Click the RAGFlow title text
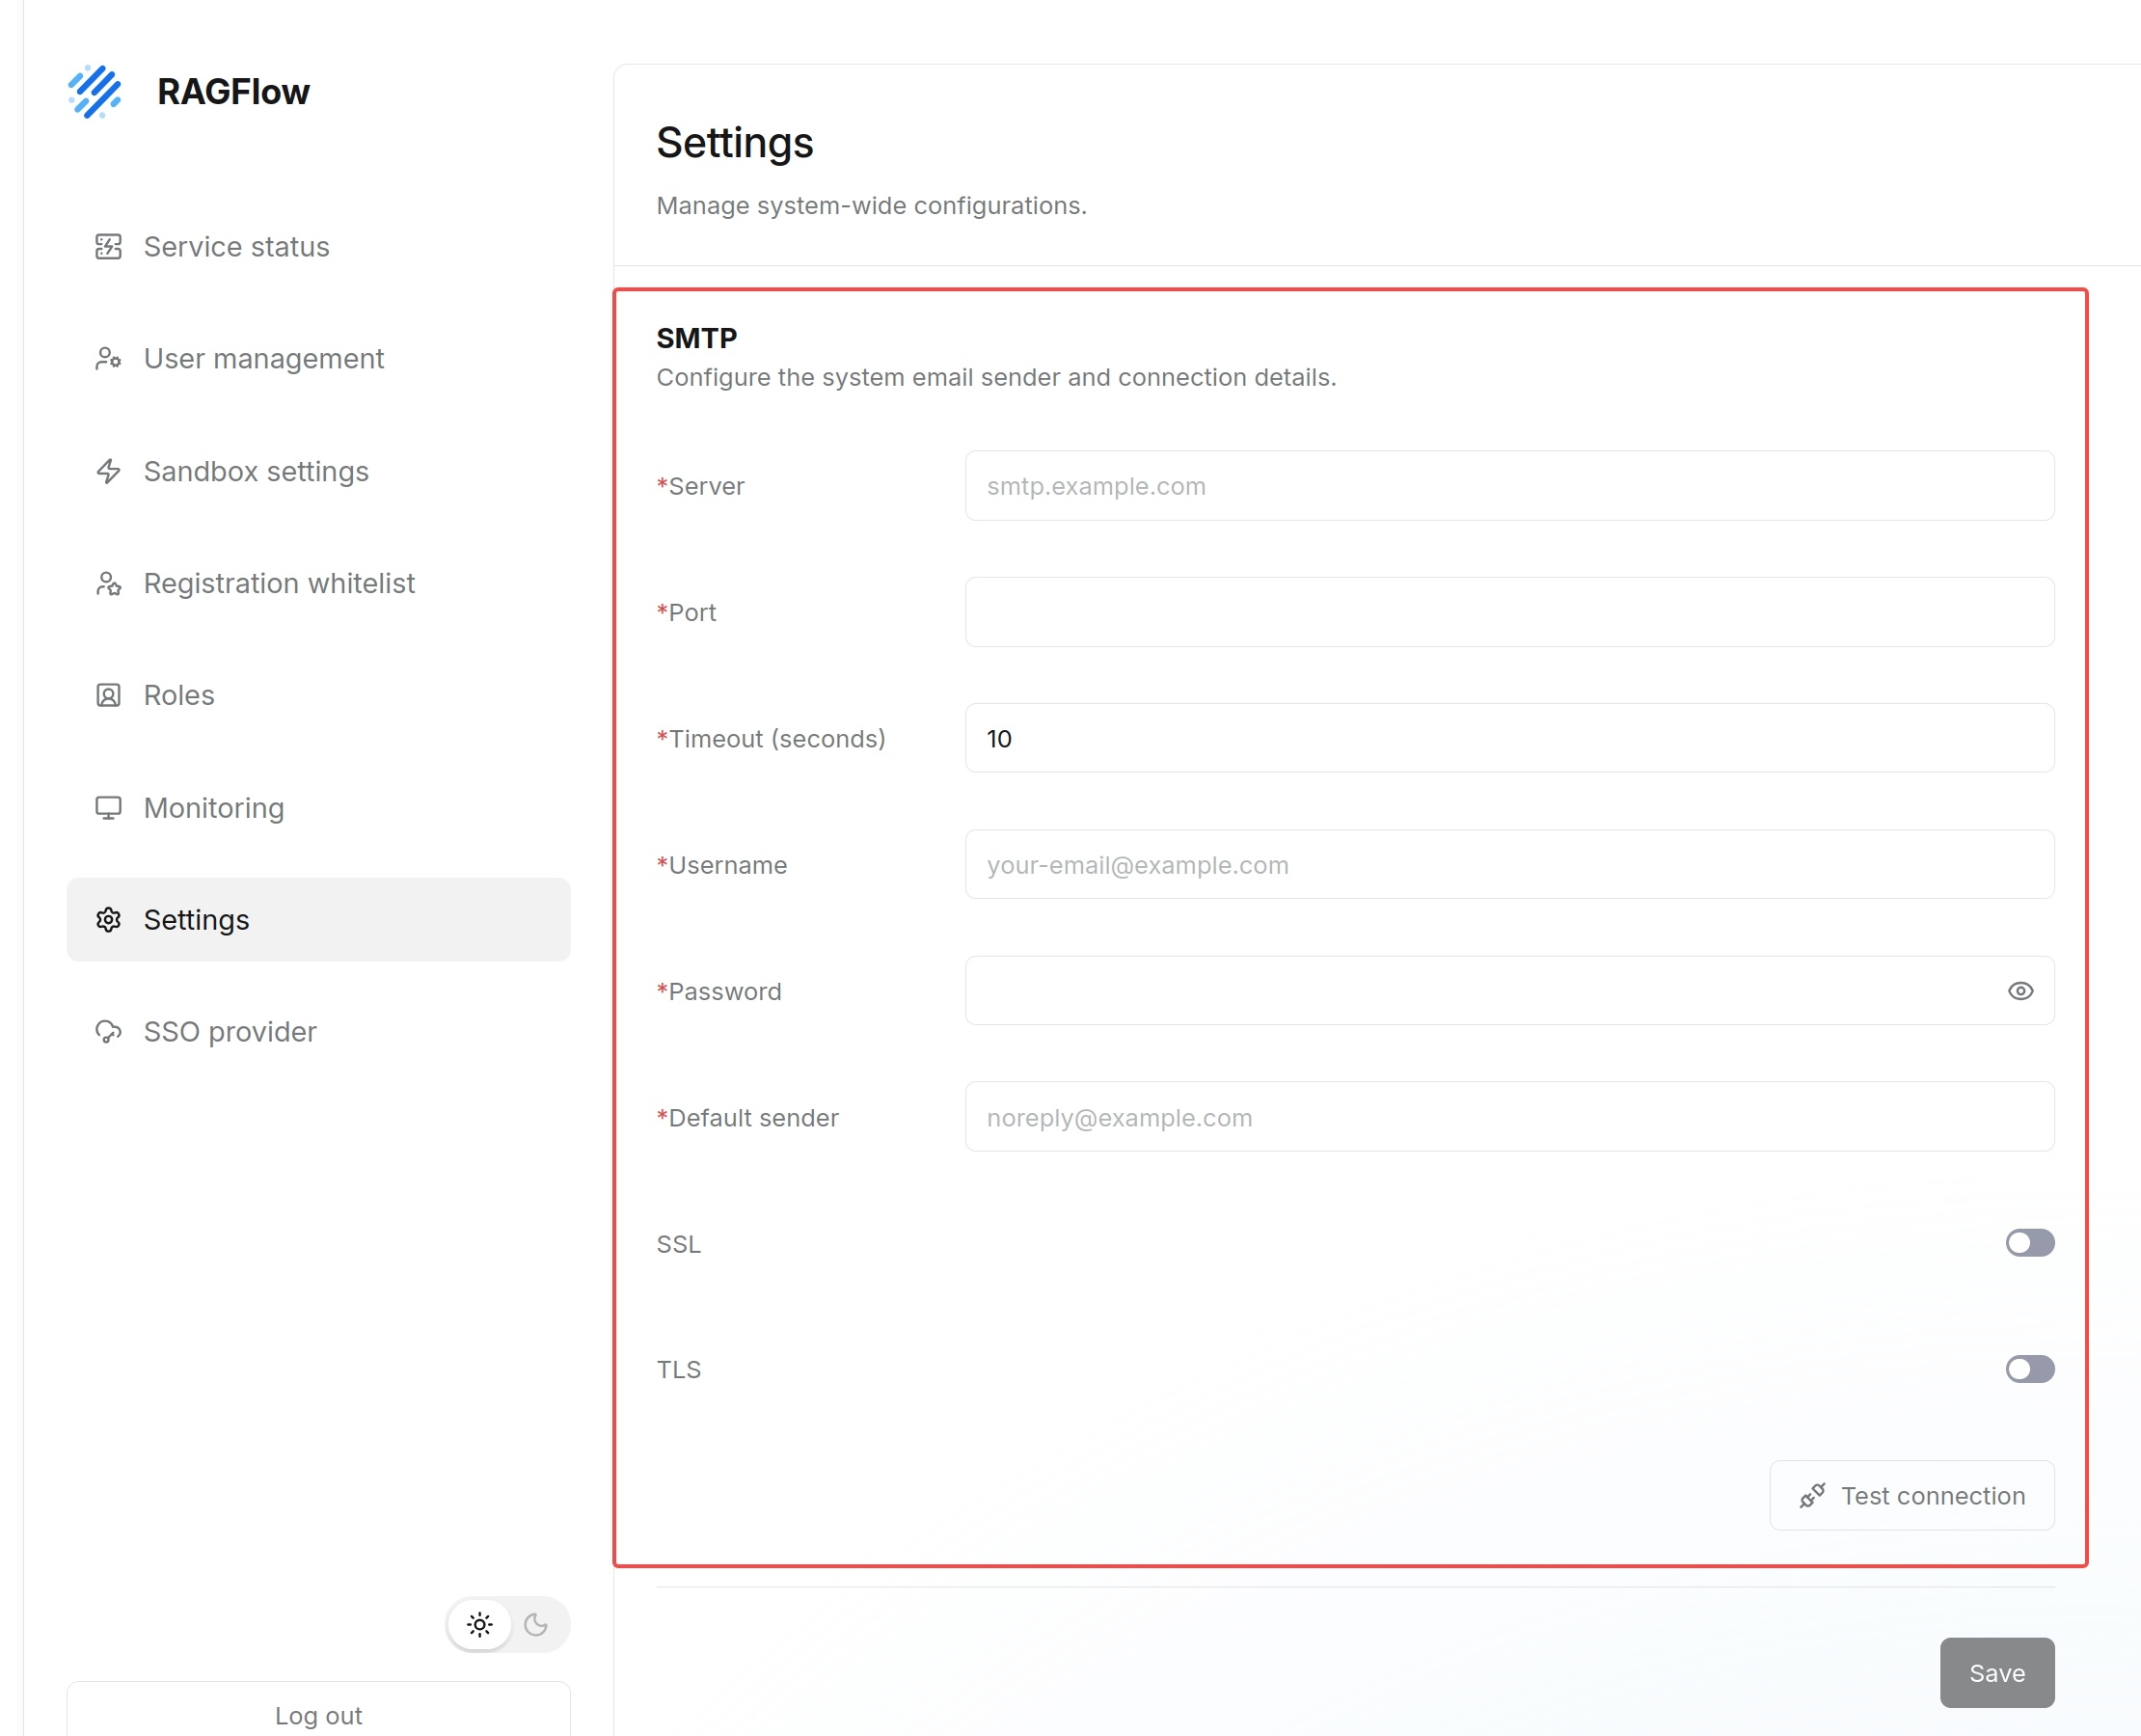Viewport: 2141px width, 1736px height. click(x=233, y=92)
